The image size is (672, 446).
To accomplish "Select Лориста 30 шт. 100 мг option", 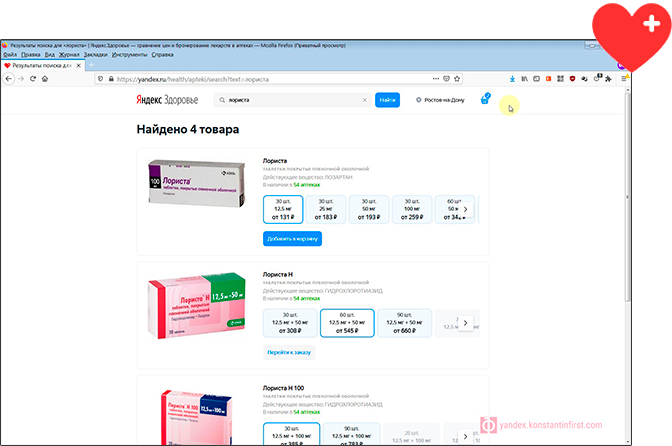I will point(412,209).
